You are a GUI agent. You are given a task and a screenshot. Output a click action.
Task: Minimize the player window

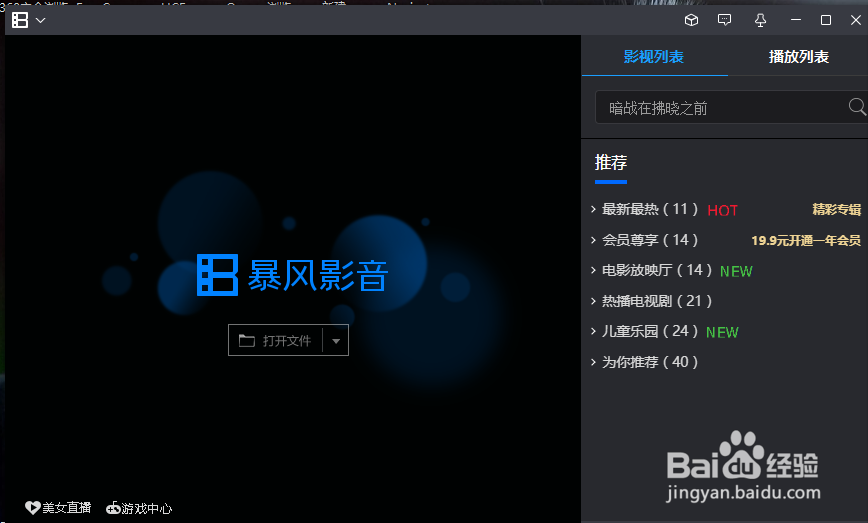(796, 20)
